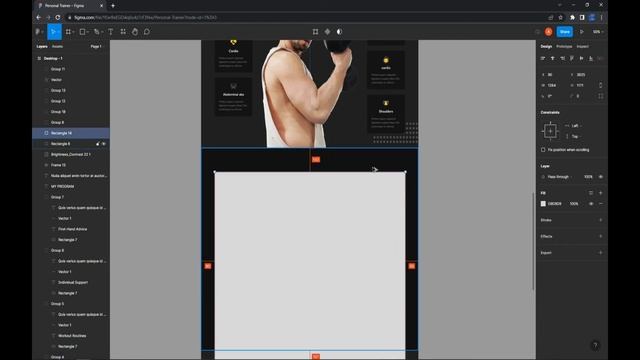
Task: Open the Help question mark button
Action: (x=595, y=345)
